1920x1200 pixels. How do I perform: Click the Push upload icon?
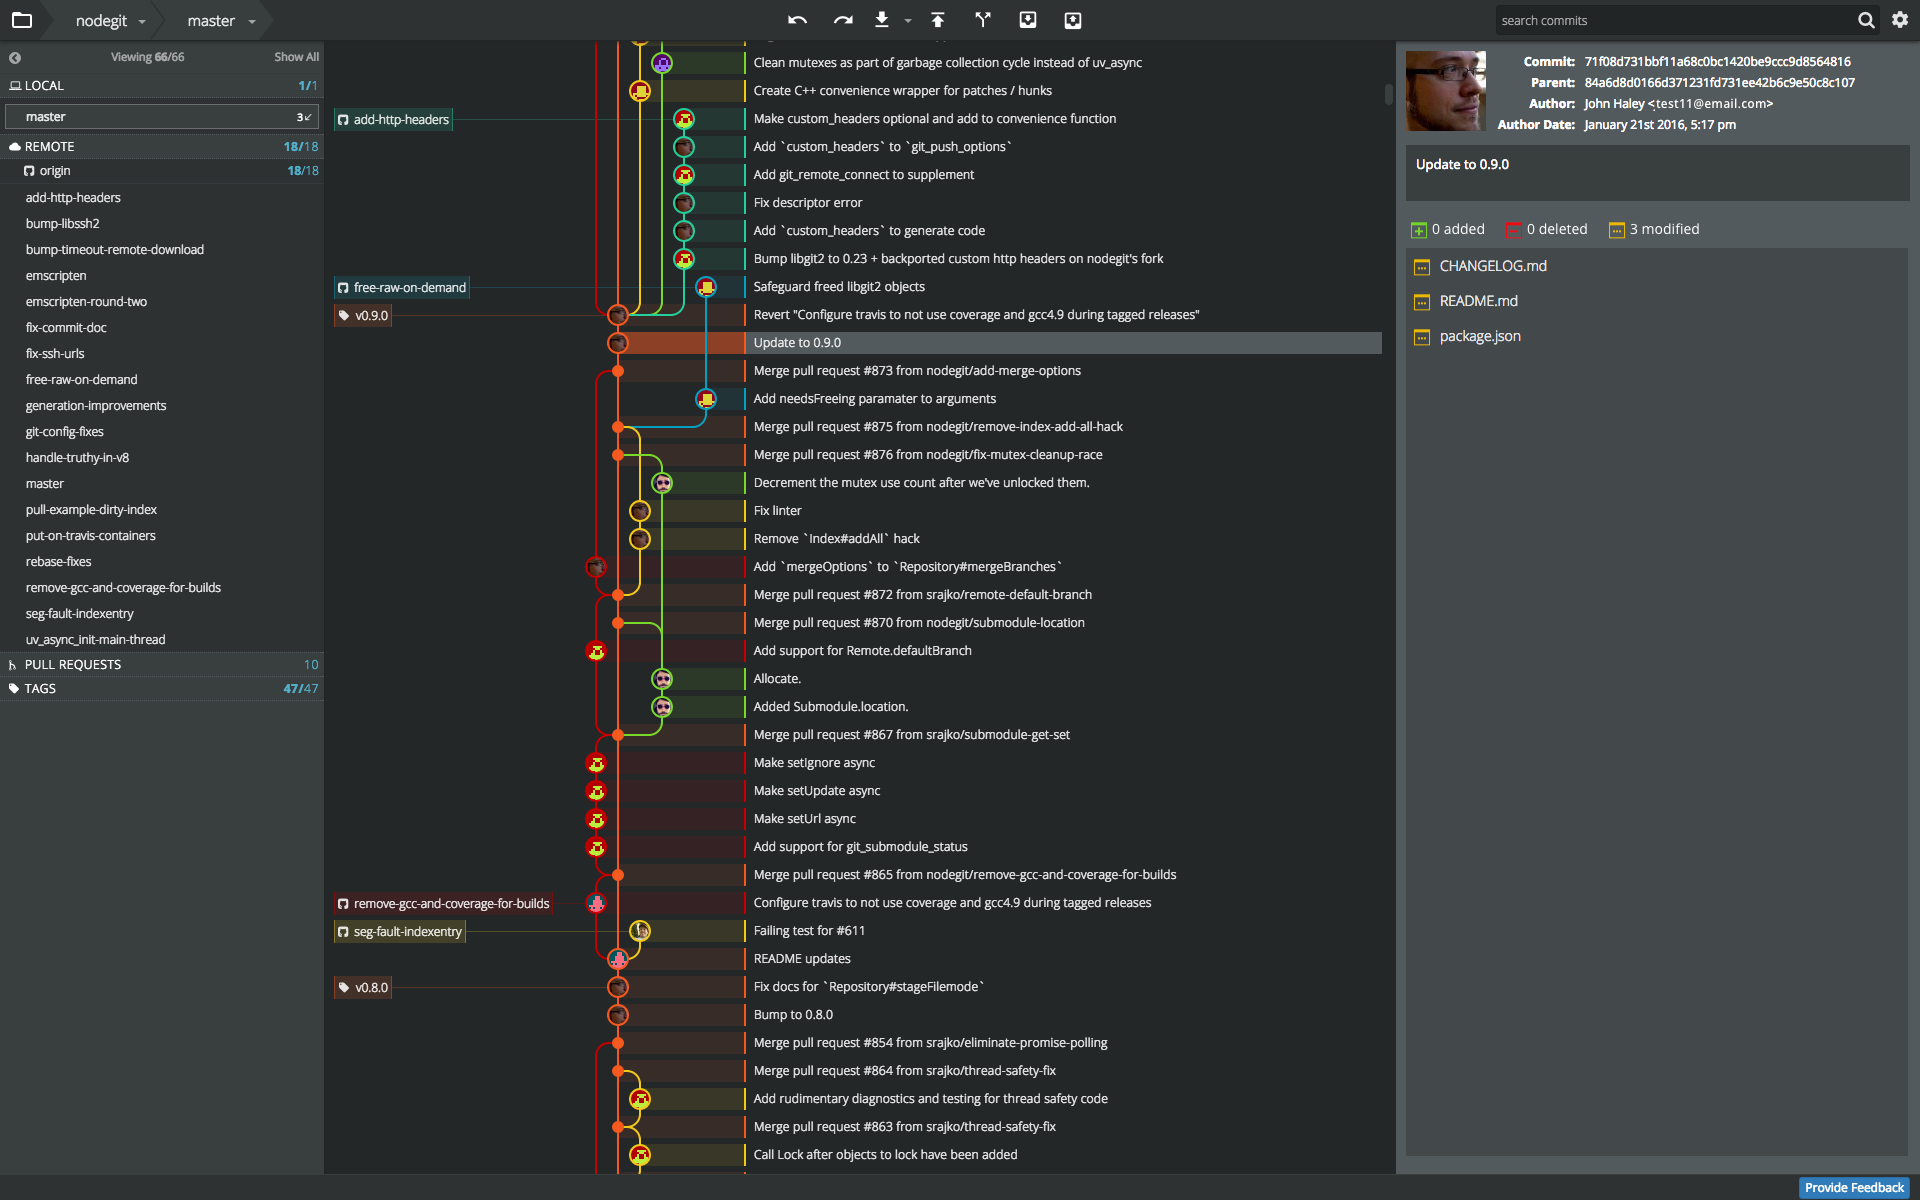point(938,20)
